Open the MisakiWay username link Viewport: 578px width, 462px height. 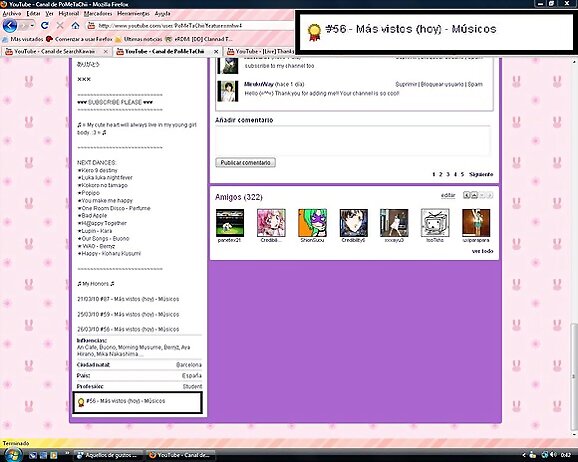coord(259,84)
